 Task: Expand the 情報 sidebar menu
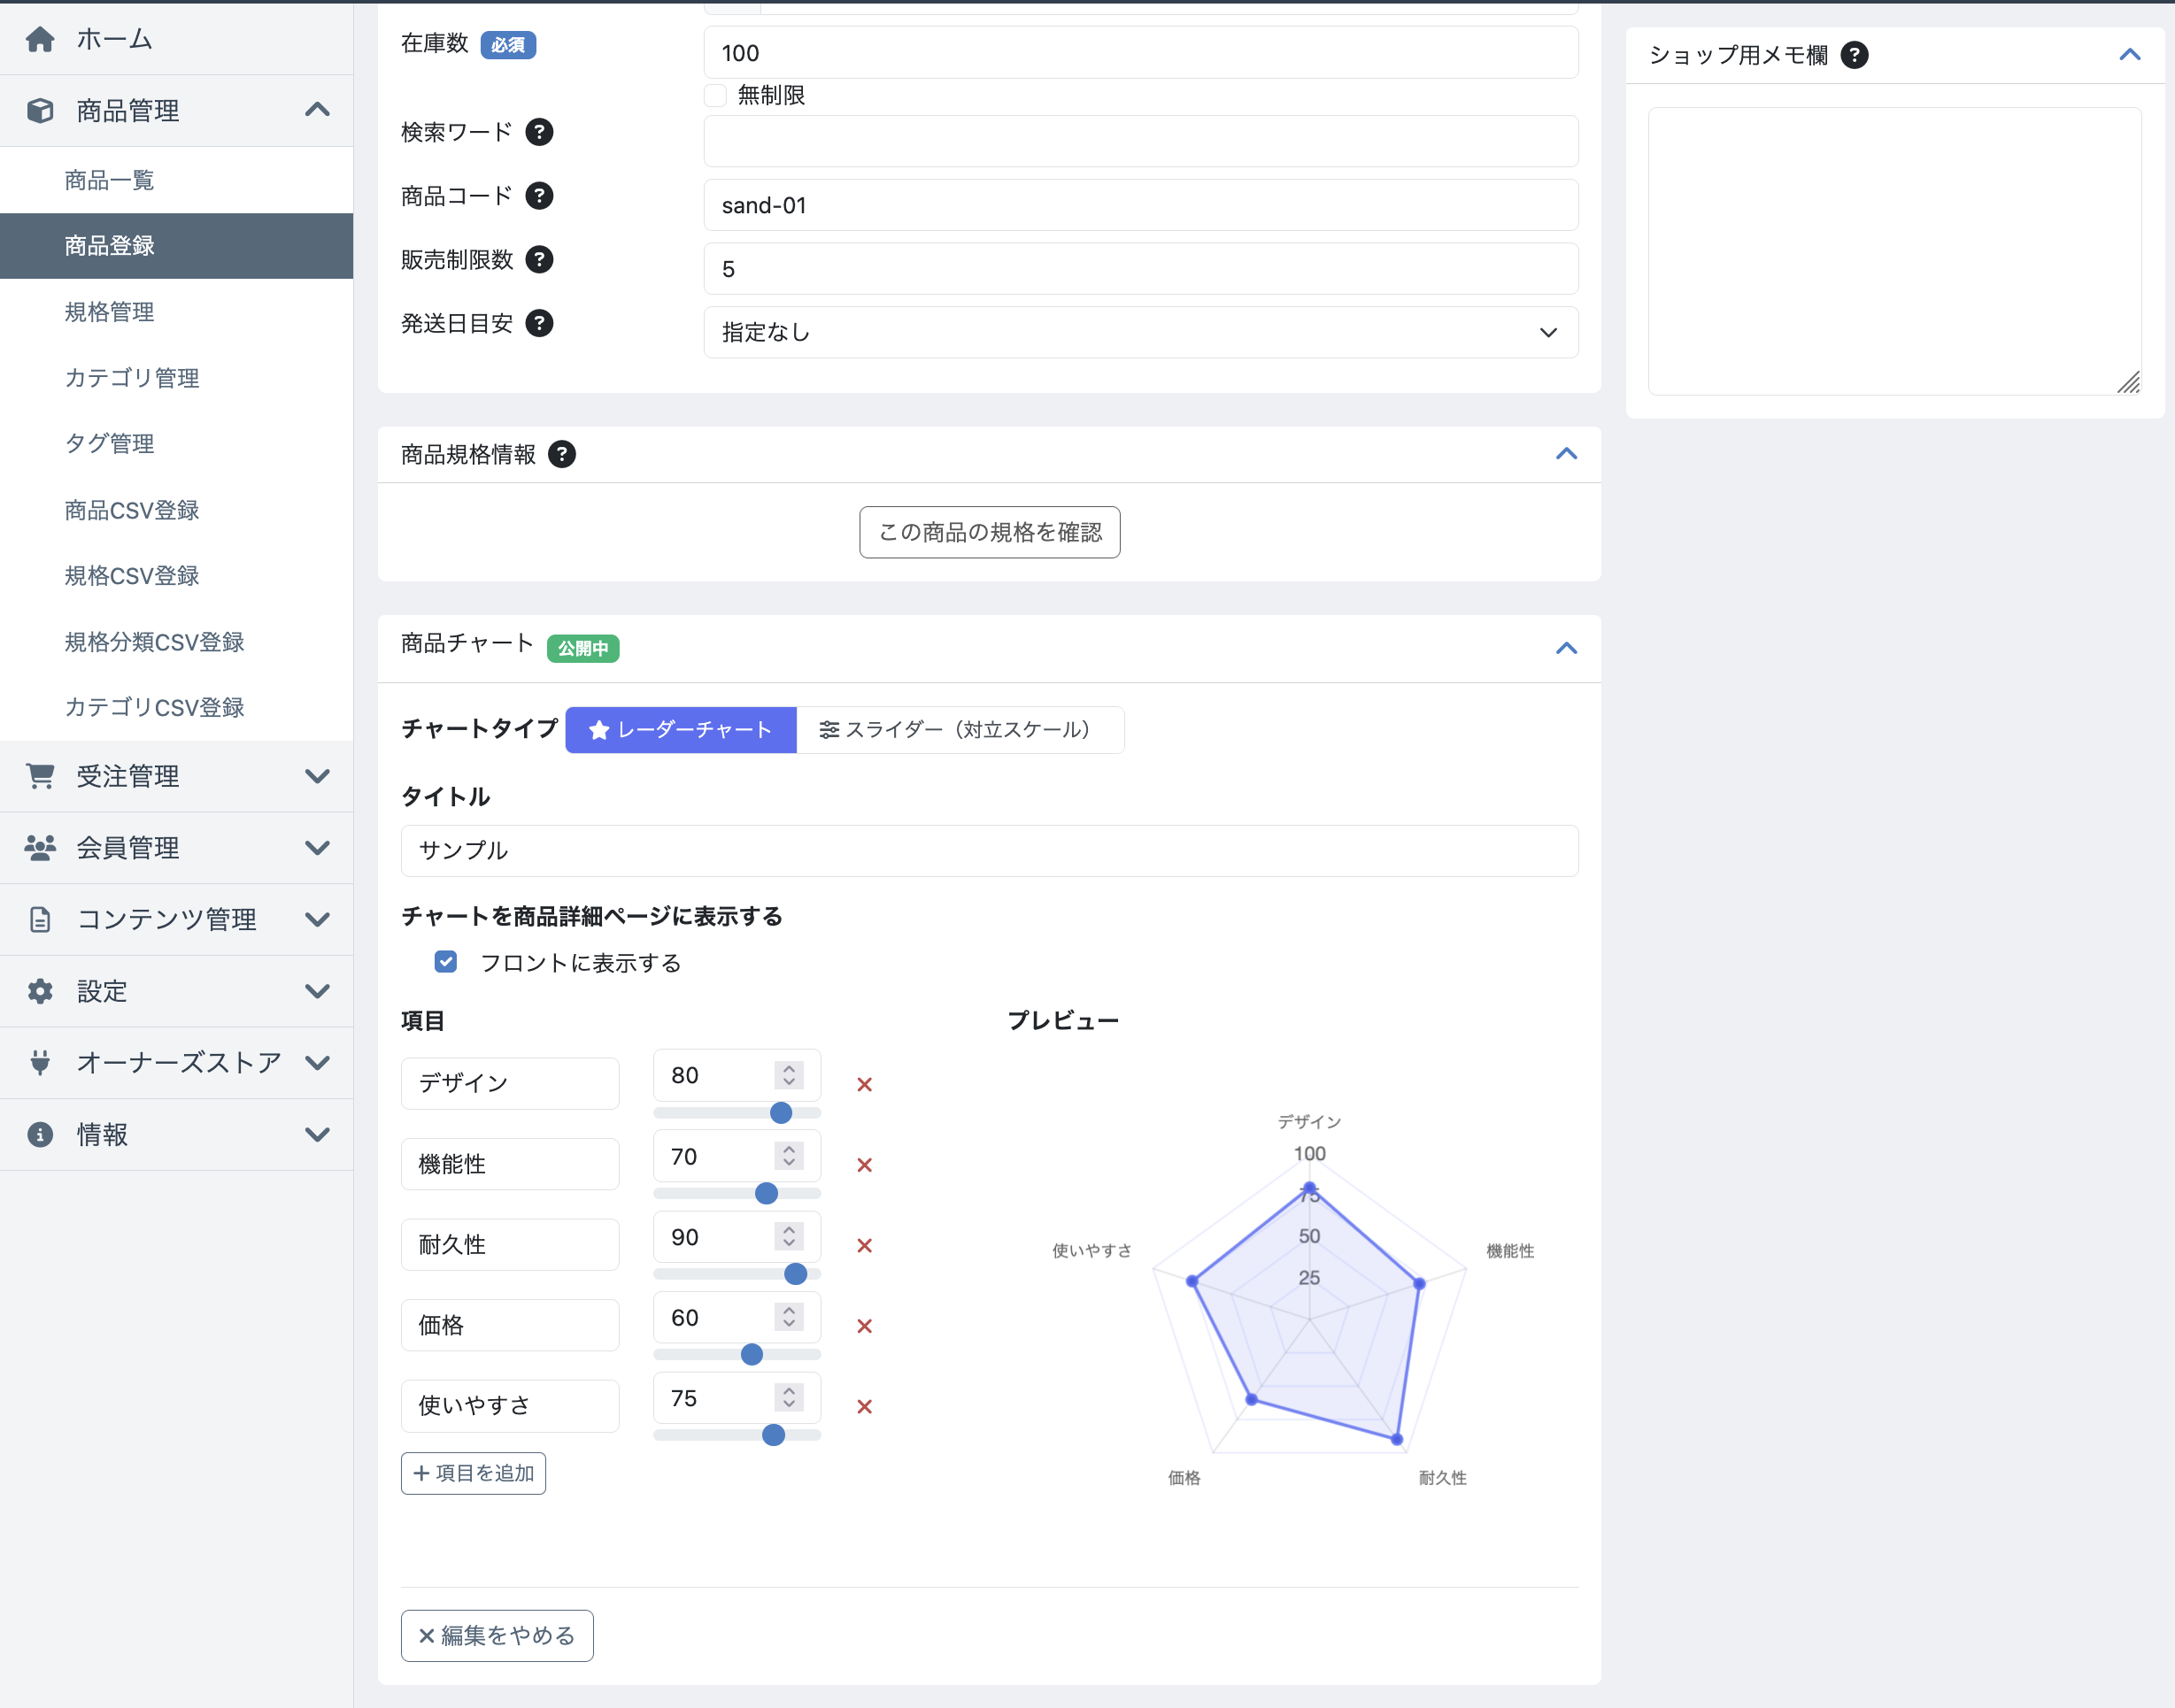[x=317, y=1134]
